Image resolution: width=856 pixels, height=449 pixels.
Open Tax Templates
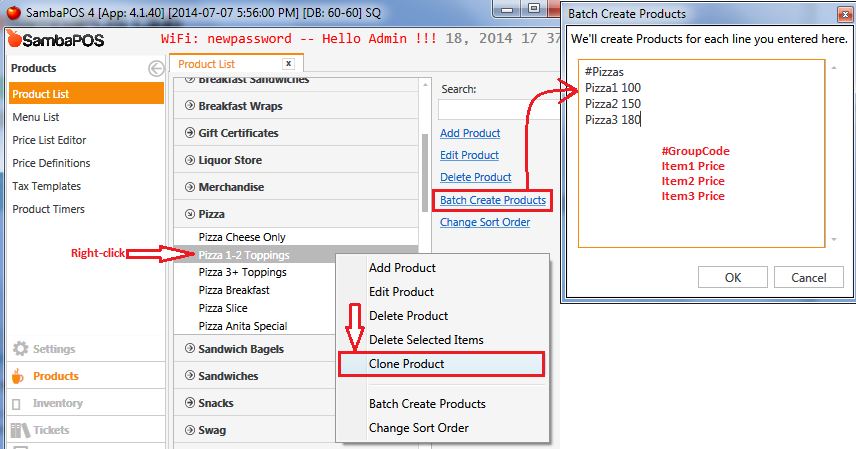(x=46, y=186)
